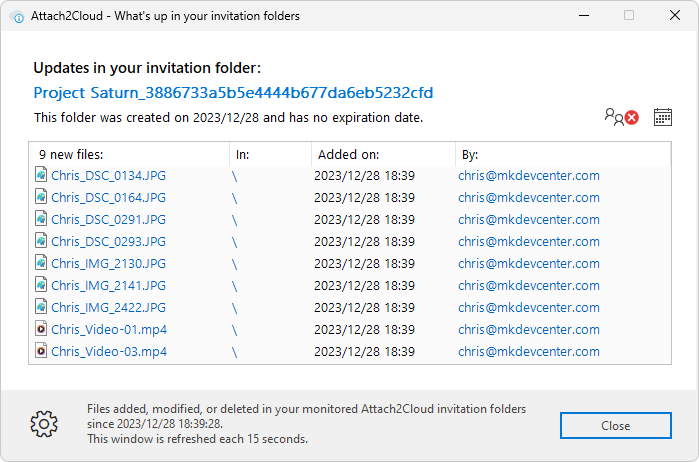Open the folder path link for Chris_IMG_2130.JPG

[x=234, y=264]
